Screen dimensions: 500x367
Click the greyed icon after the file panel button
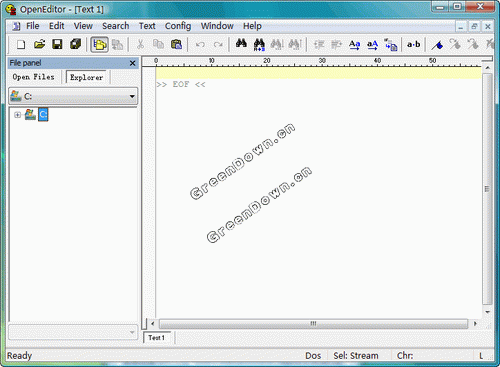click(x=117, y=44)
